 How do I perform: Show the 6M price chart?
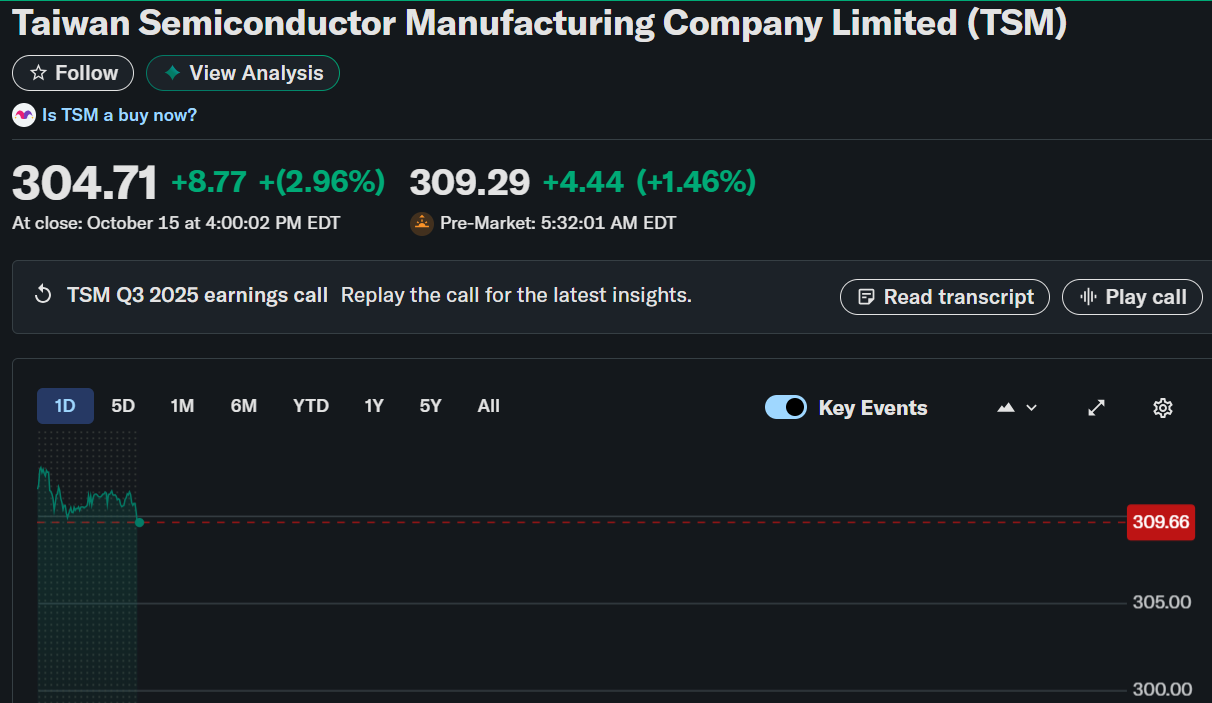[244, 406]
